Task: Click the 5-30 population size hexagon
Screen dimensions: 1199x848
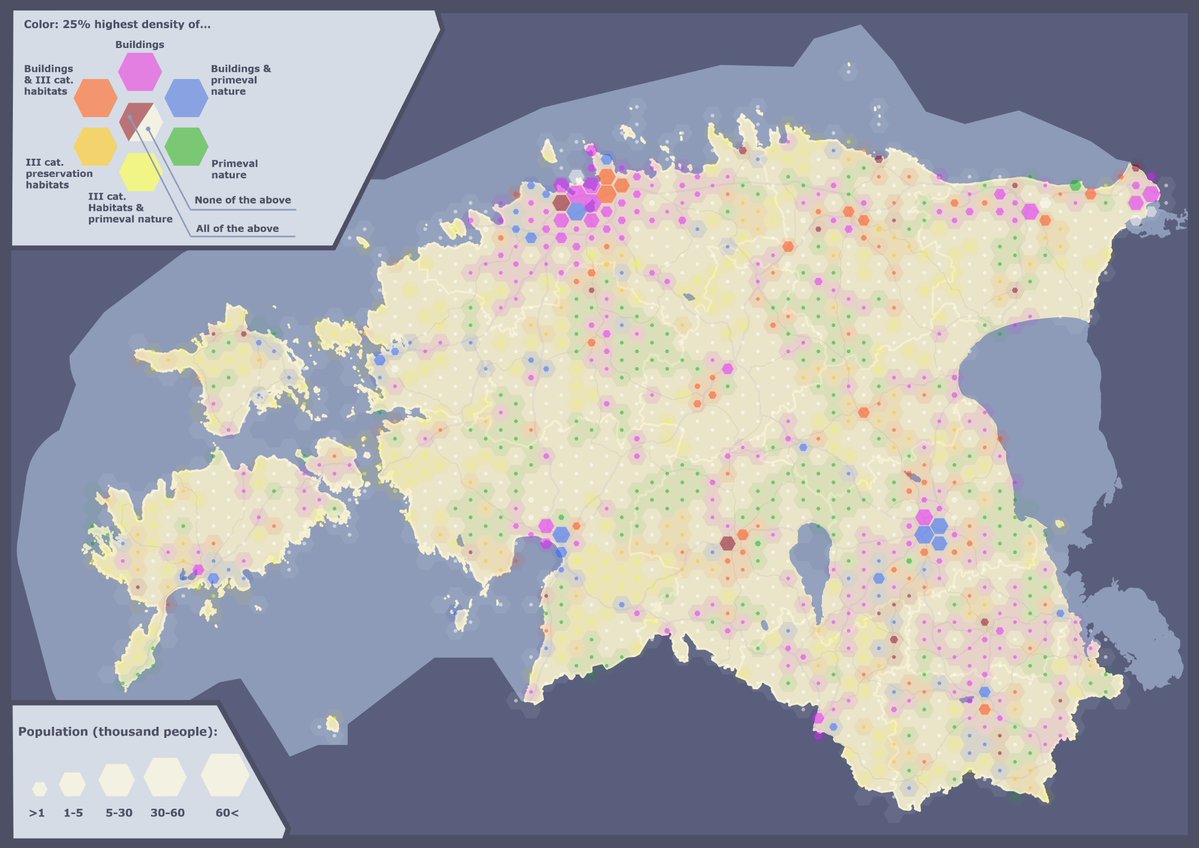Action: point(116,779)
